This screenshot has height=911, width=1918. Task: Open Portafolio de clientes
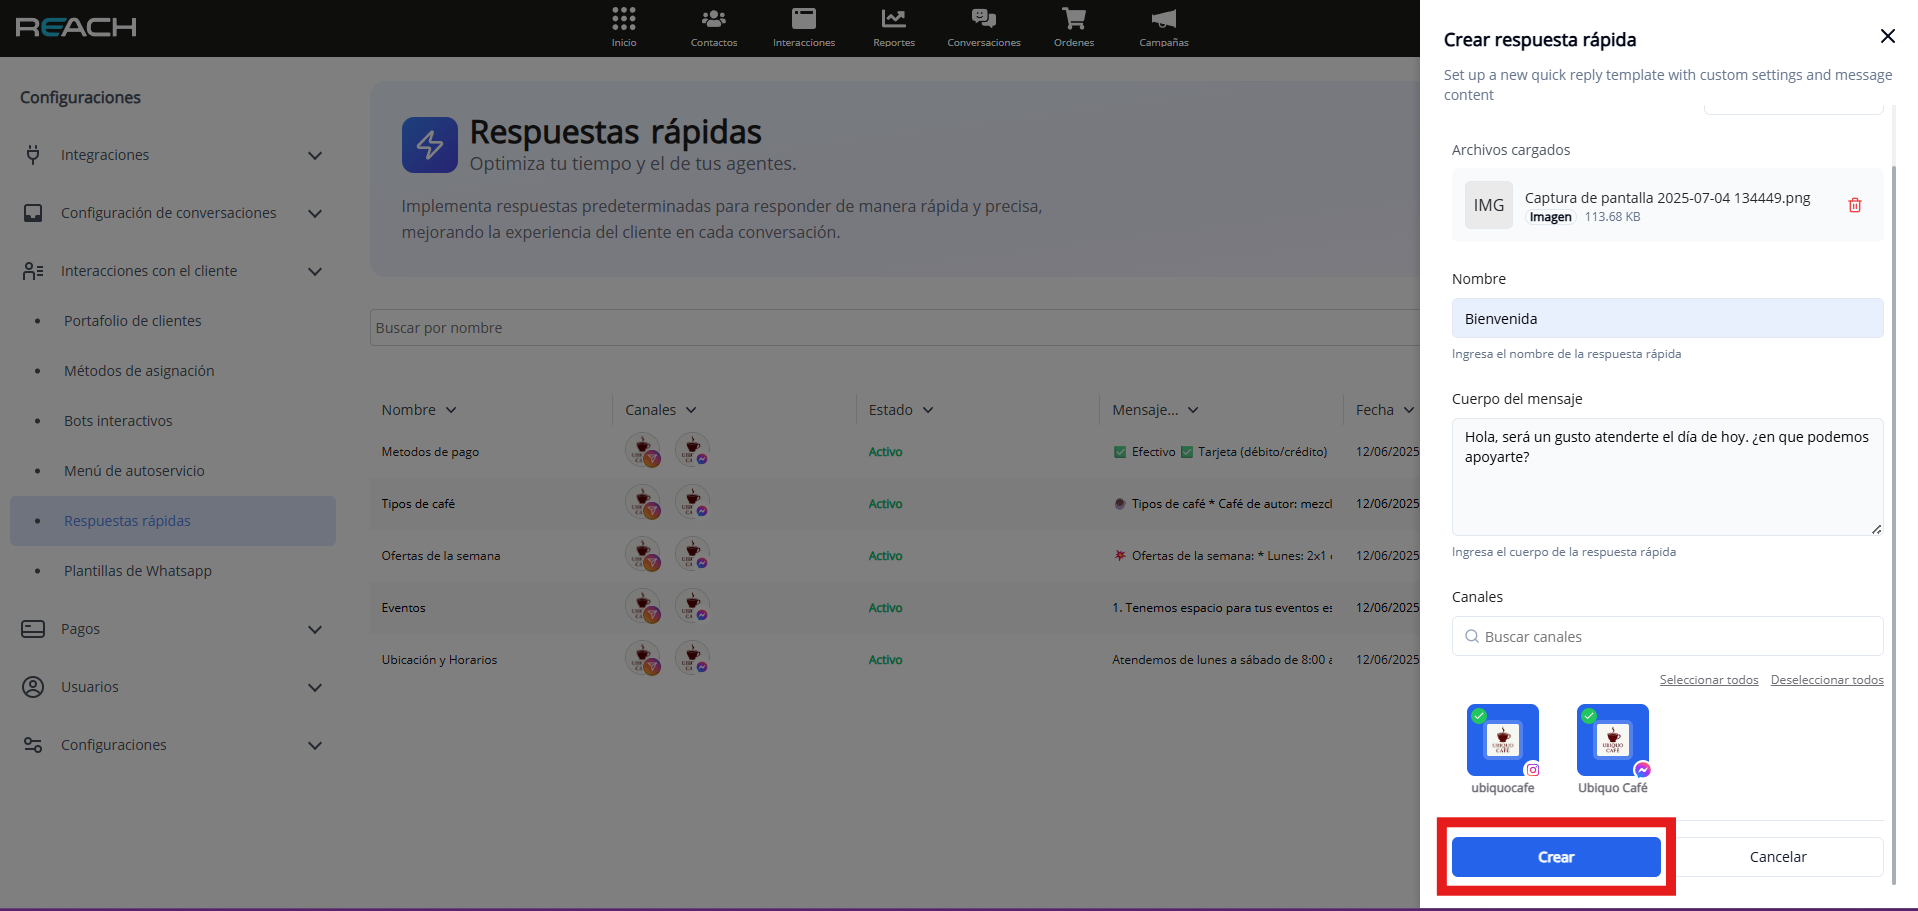point(133,321)
